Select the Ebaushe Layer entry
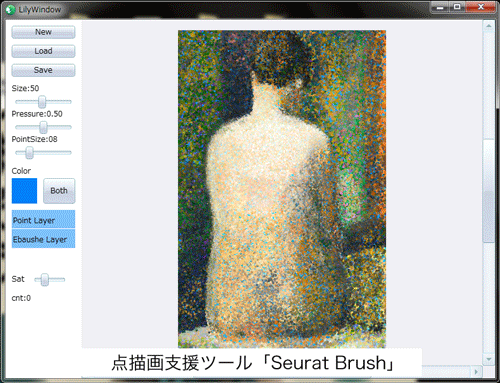Screen dimensions: 500x383 (x=43, y=239)
